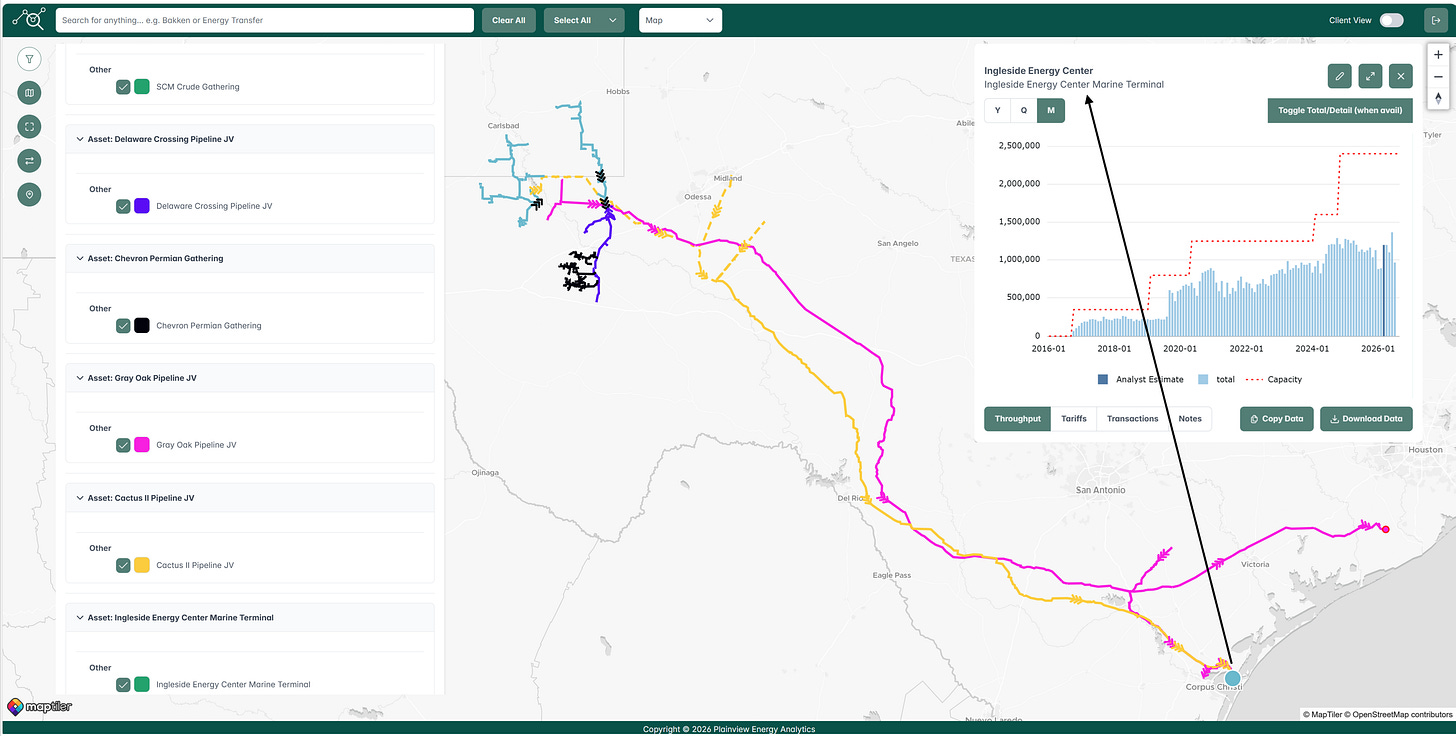Image resolution: width=1456 pixels, height=736 pixels.
Task: Open the Tariffs tab
Action: pos(1074,419)
